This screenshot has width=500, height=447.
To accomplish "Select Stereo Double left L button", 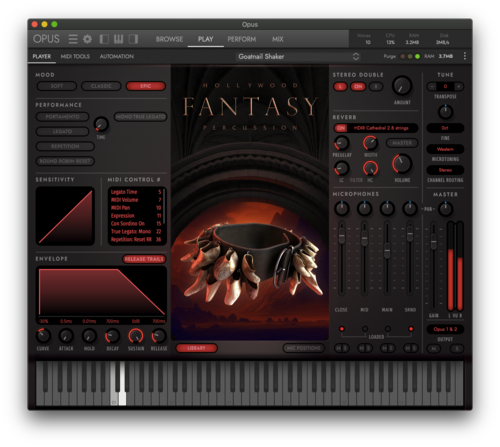I will (x=340, y=87).
